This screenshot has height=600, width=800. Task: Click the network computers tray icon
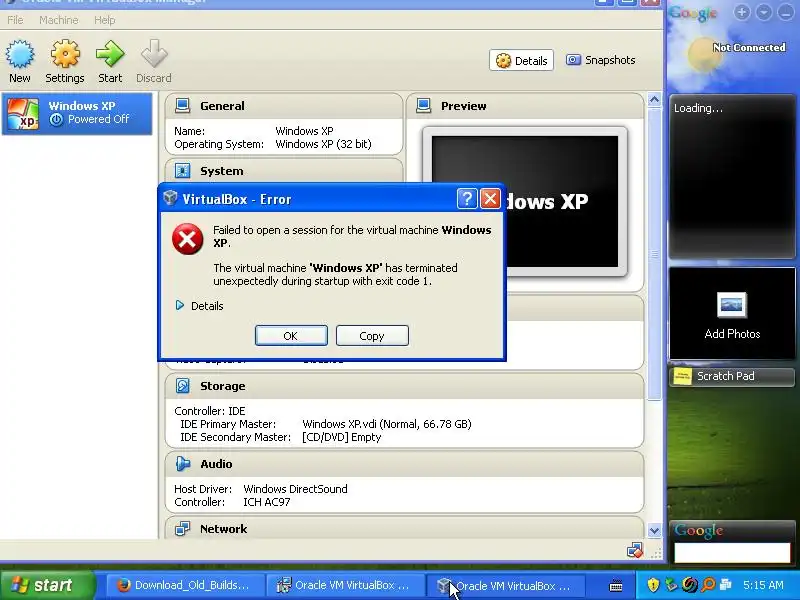[x=726, y=585]
